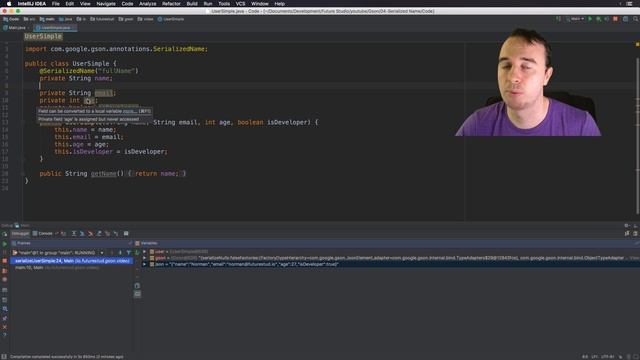Click the Code breadcrumb in navigation bar
The image size is (640, 360).
(x=11, y=19)
